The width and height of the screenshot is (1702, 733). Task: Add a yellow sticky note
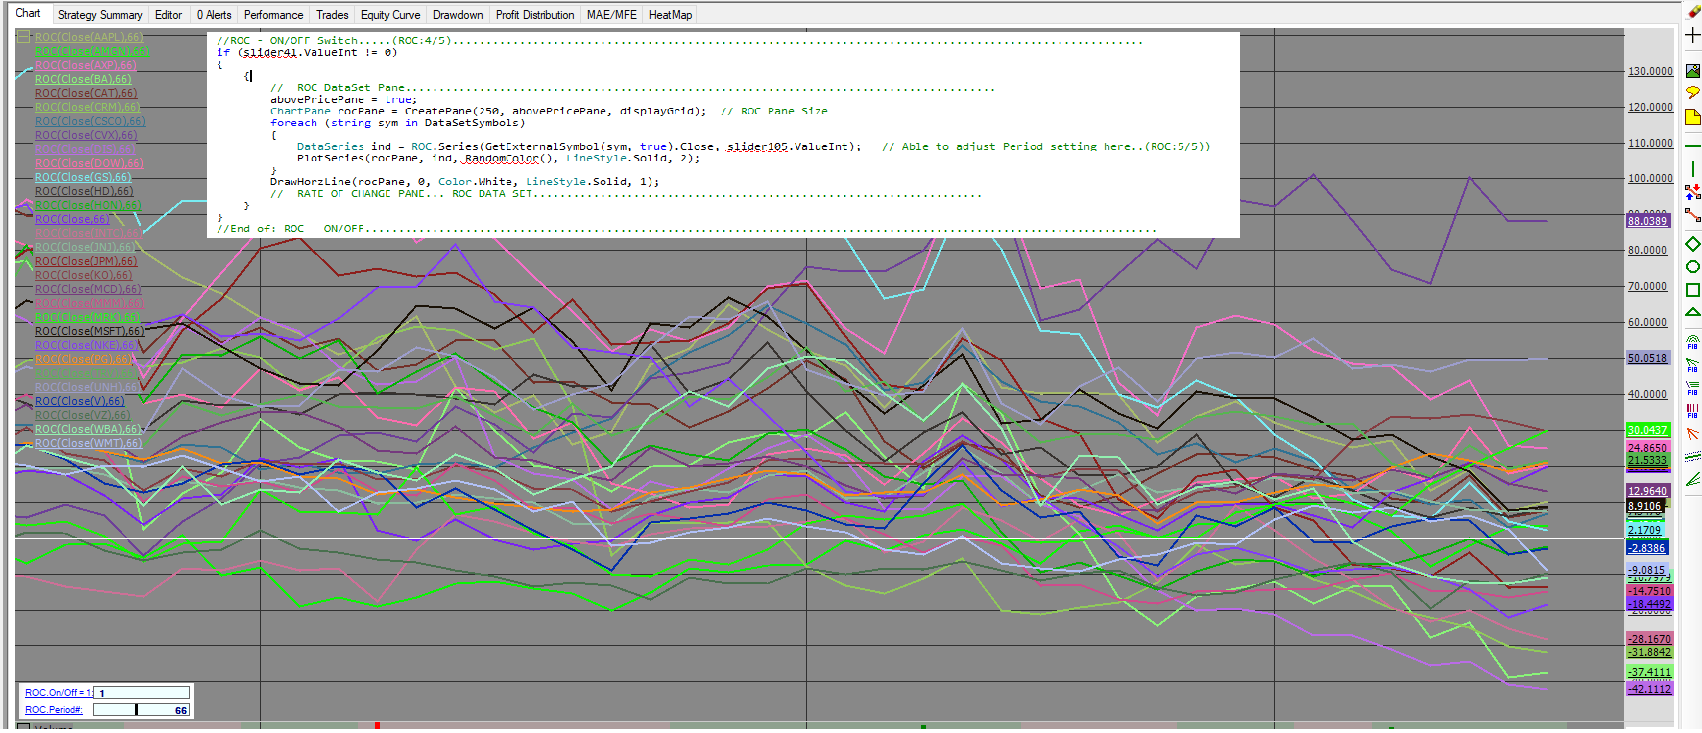(1692, 117)
